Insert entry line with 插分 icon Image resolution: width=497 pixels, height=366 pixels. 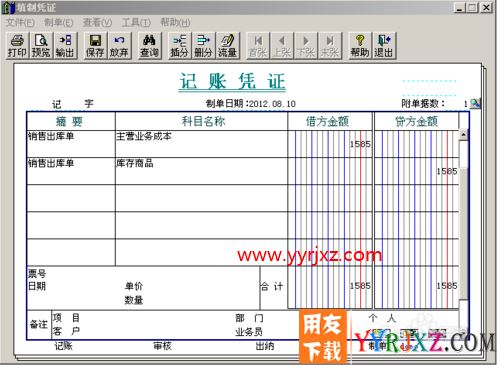(179, 46)
